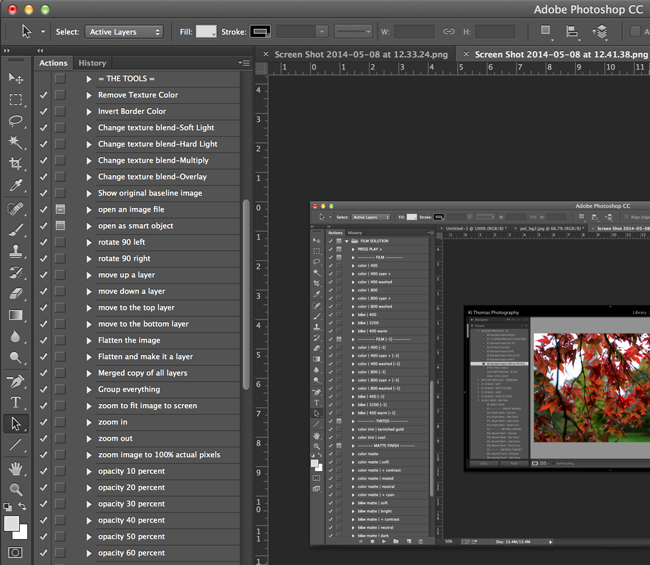Screen dimensions: 650x565
Task: Select the Magic Wand tool
Action: [16, 142]
